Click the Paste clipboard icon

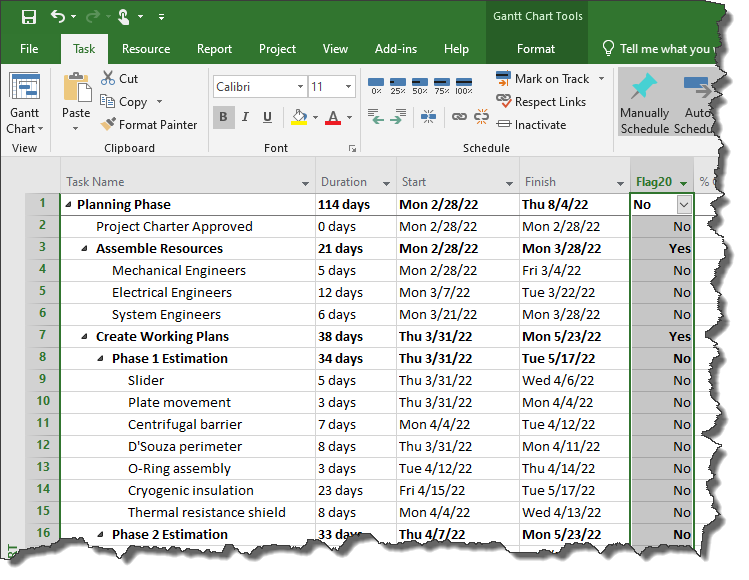(76, 88)
